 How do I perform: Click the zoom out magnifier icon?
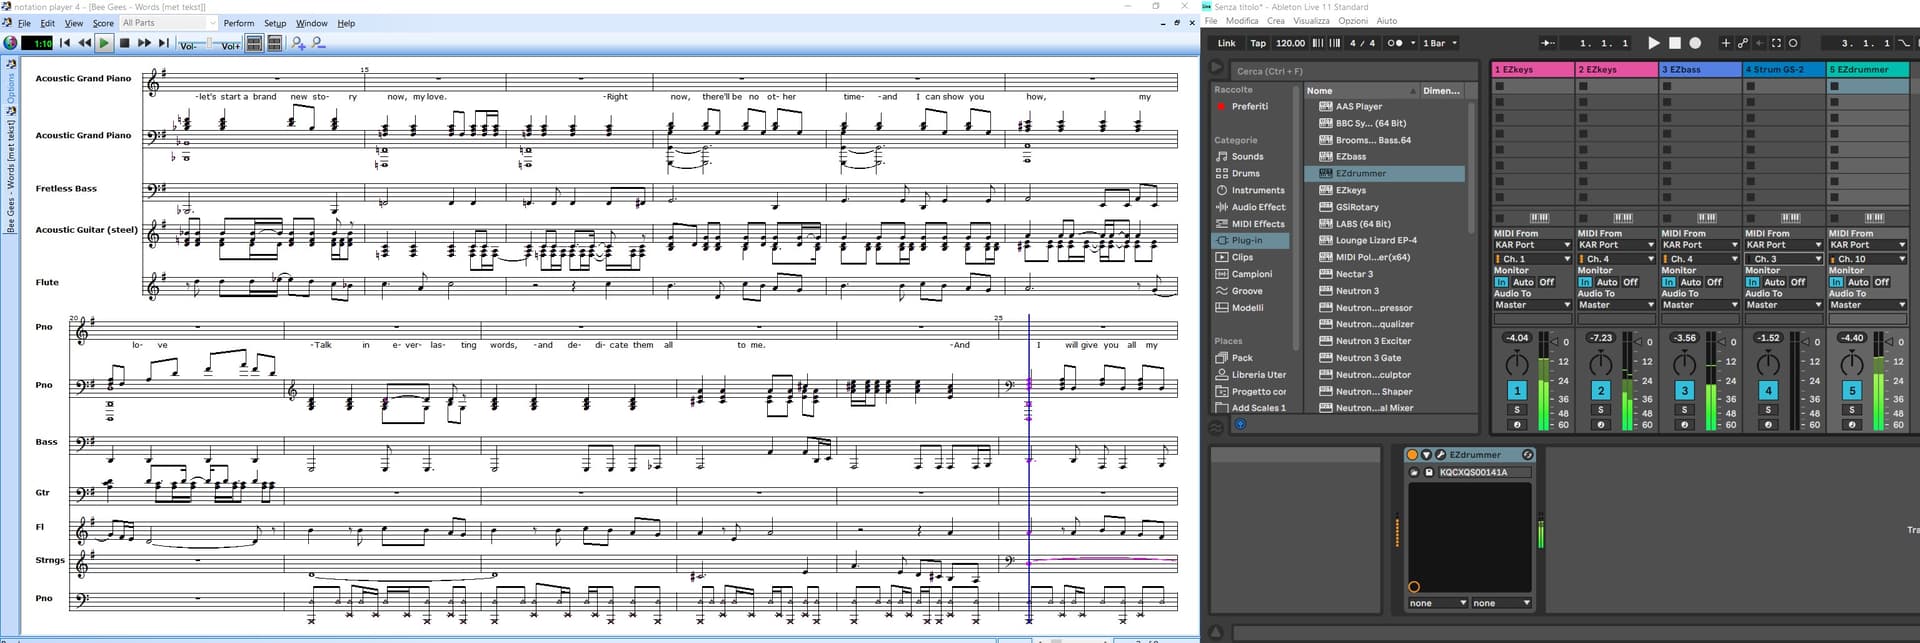pyautogui.click(x=318, y=43)
